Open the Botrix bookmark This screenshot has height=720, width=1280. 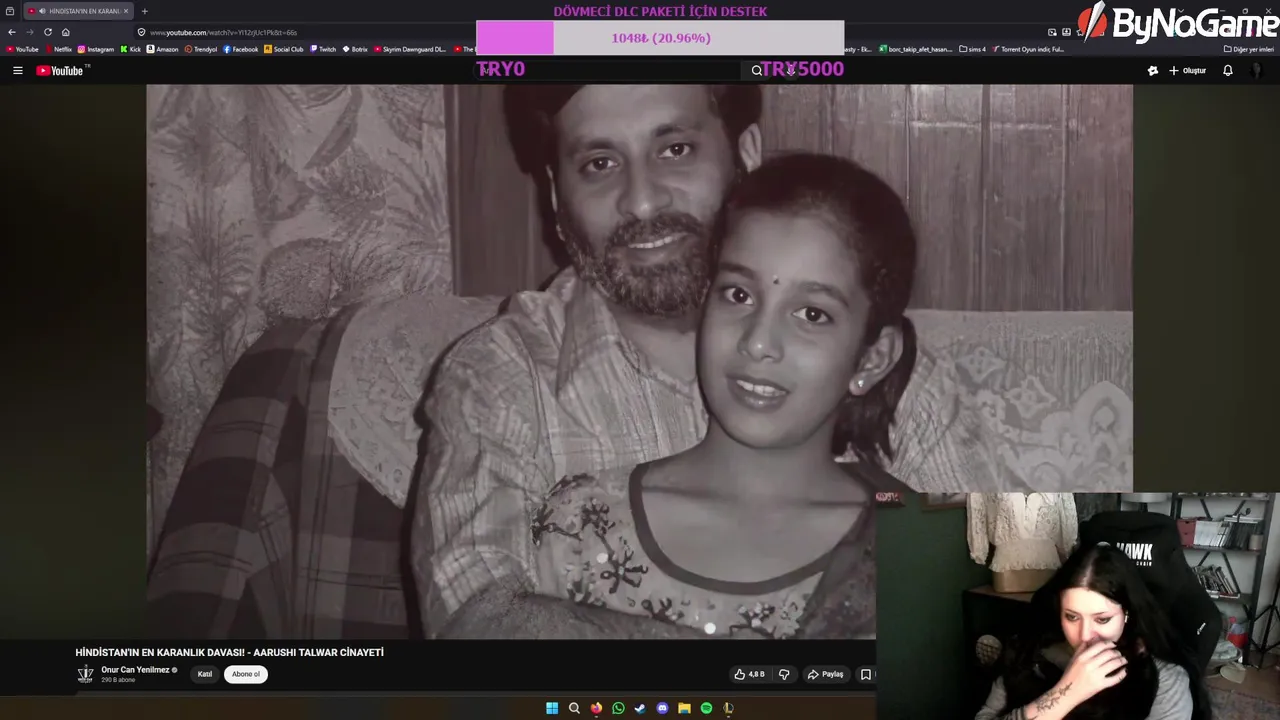[x=355, y=49]
